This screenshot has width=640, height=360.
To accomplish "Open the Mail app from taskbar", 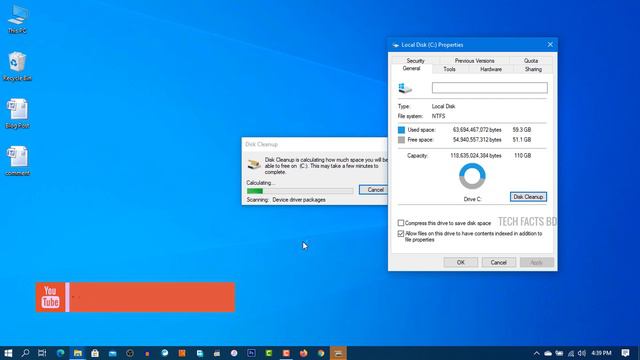I will tap(113, 353).
